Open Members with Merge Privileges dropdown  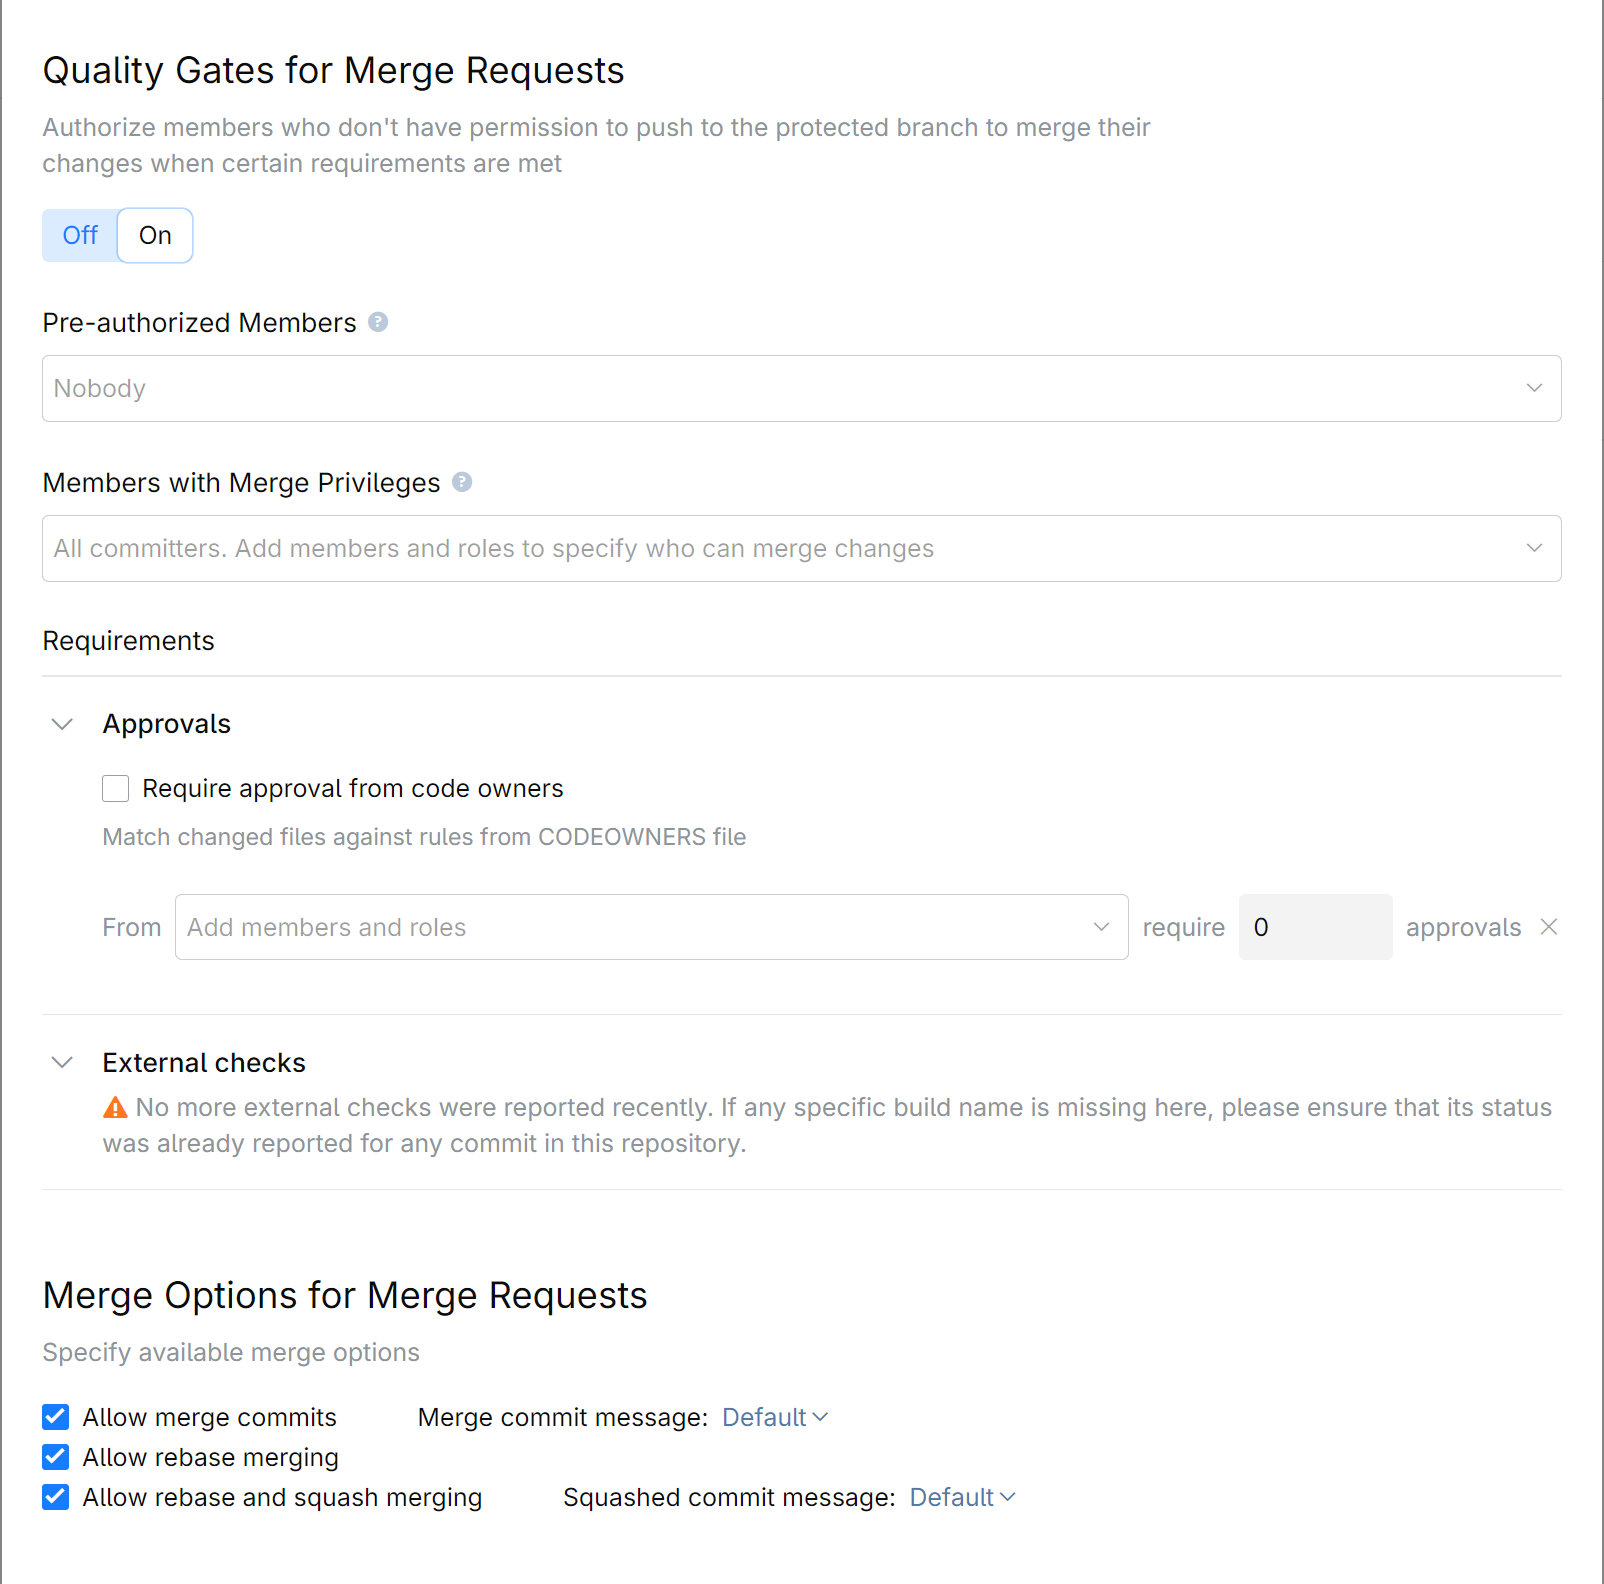tap(801, 548)
